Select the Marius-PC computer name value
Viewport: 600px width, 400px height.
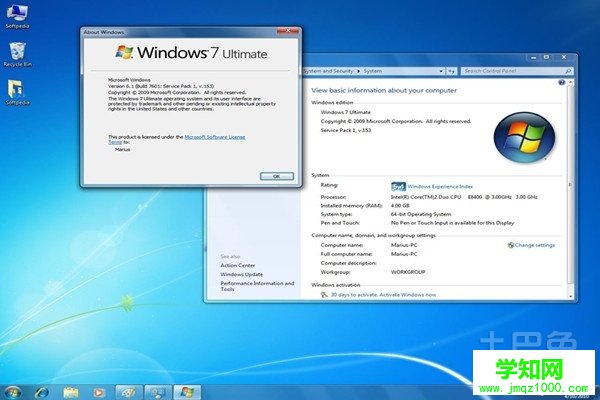404,245
